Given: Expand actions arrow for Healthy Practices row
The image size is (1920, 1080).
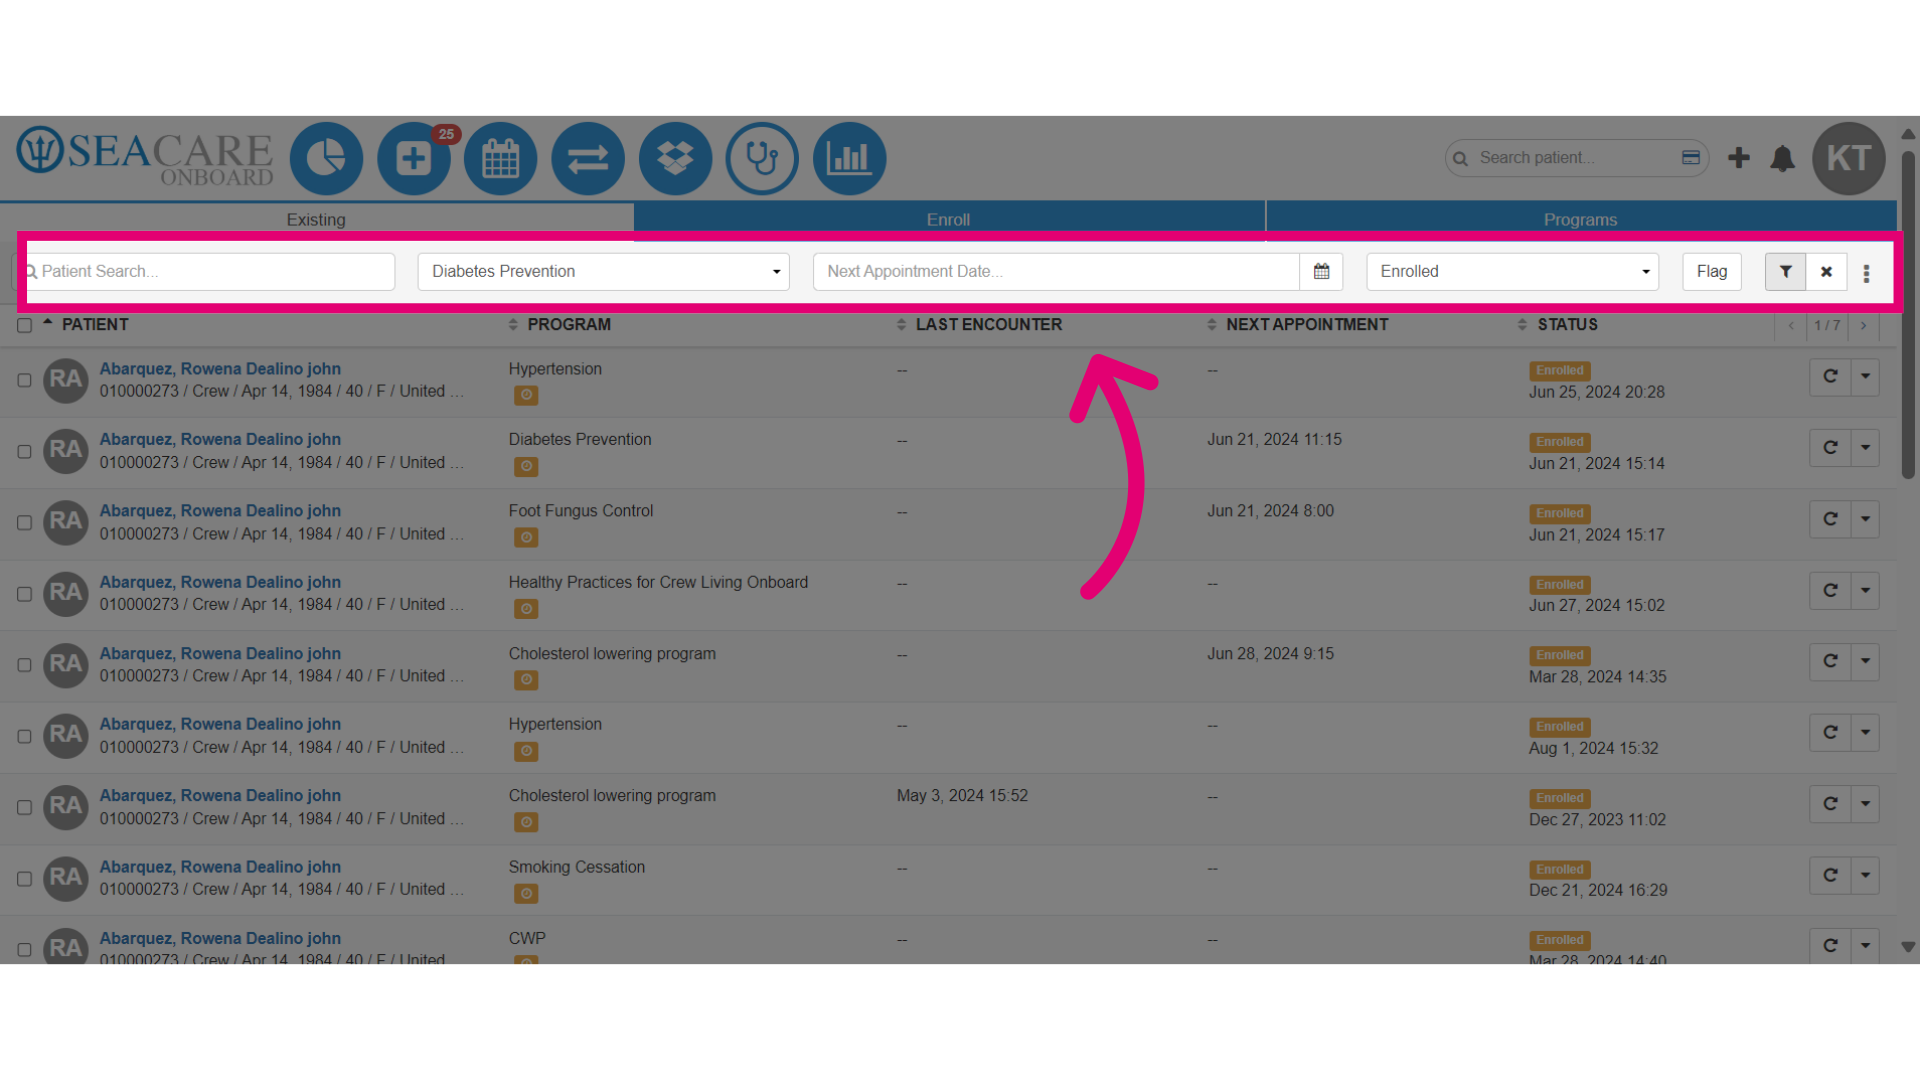Looking at the screenshot, I should point(1865,590).
